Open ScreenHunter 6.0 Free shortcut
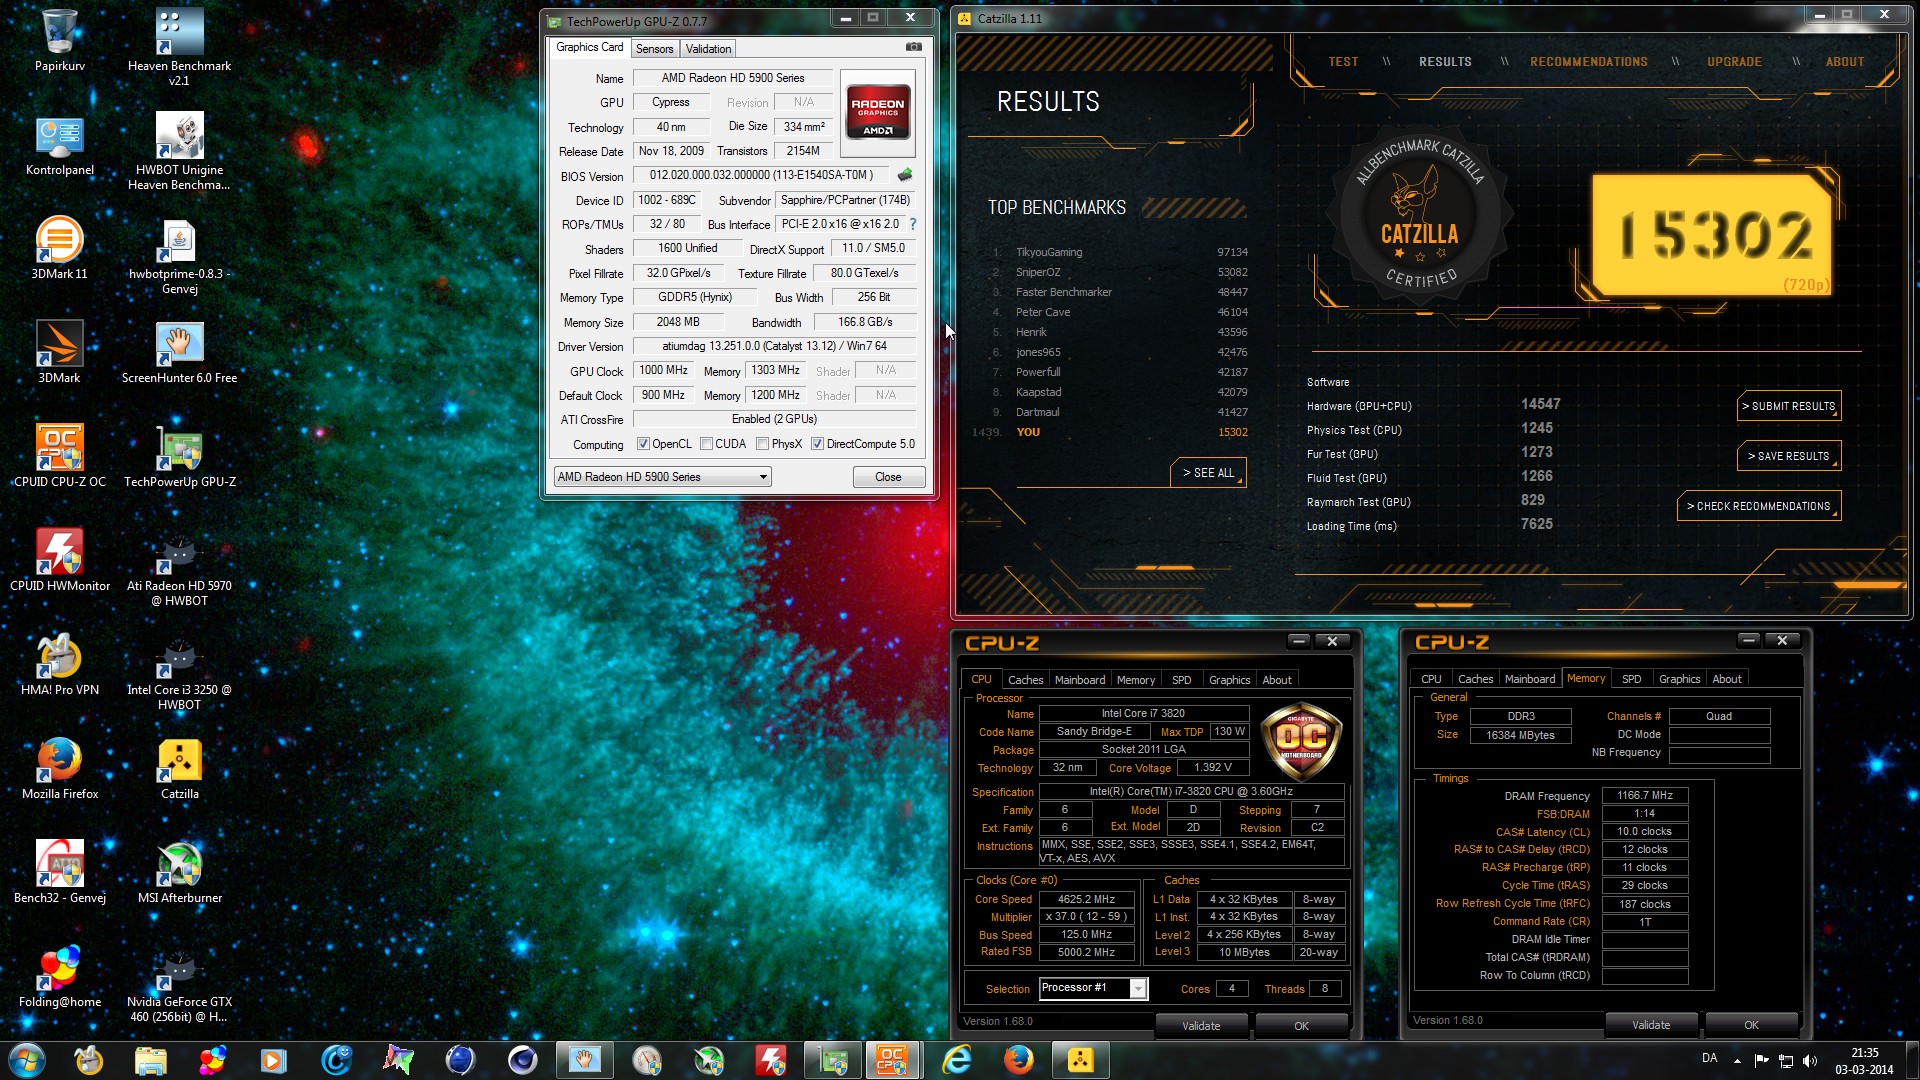 pos(179,353)
